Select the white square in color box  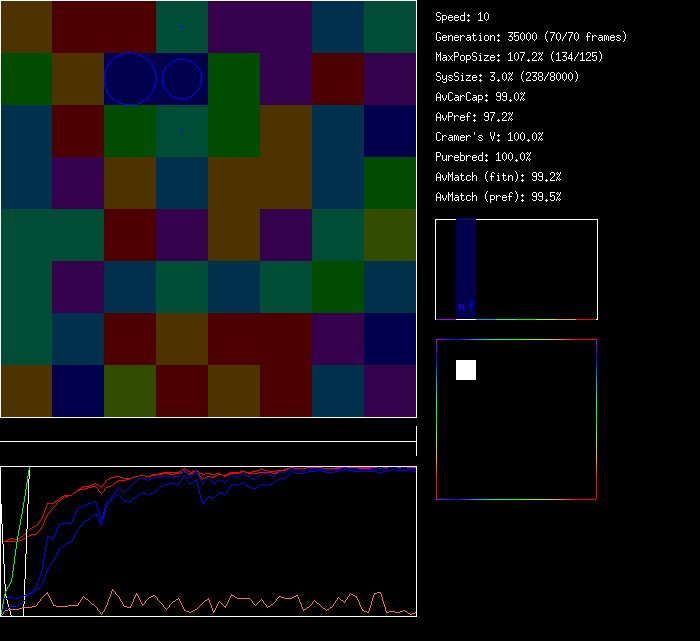click(466, 370)
